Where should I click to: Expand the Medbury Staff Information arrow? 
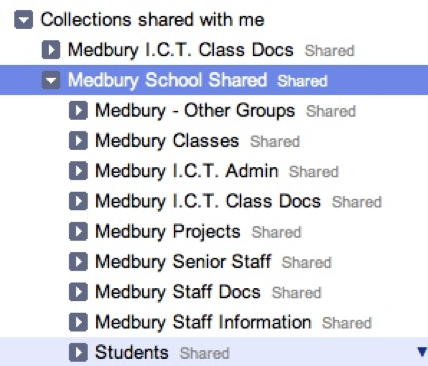click(x=78, y=322)
